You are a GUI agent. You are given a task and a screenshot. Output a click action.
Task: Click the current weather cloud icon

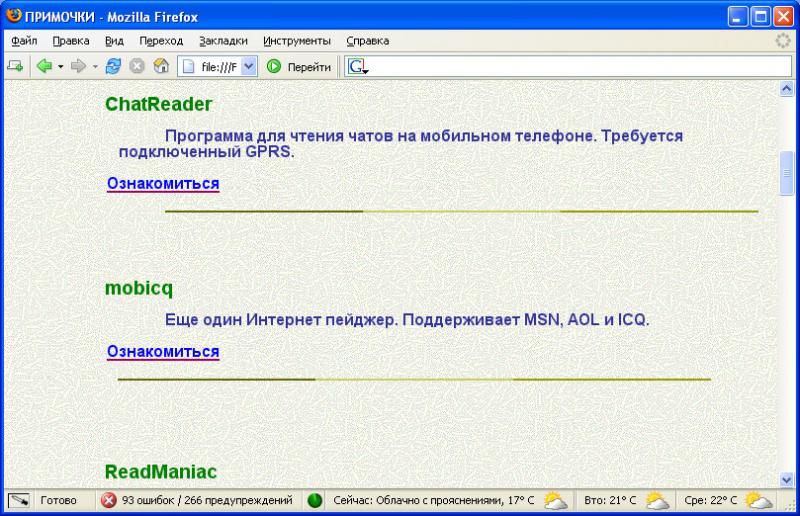tap(555, 500)
